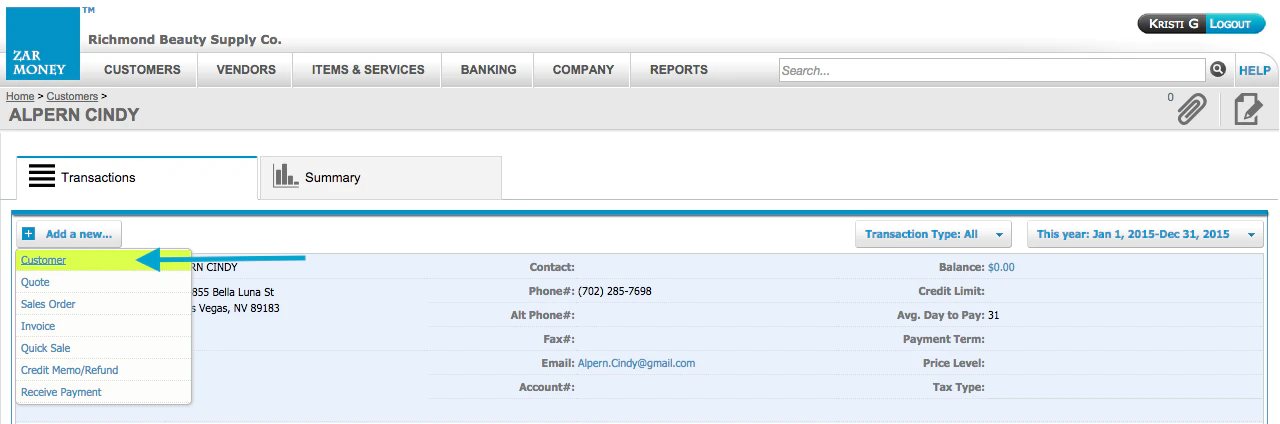
Task: Click the Tax Type label
Action: point(958,387)
